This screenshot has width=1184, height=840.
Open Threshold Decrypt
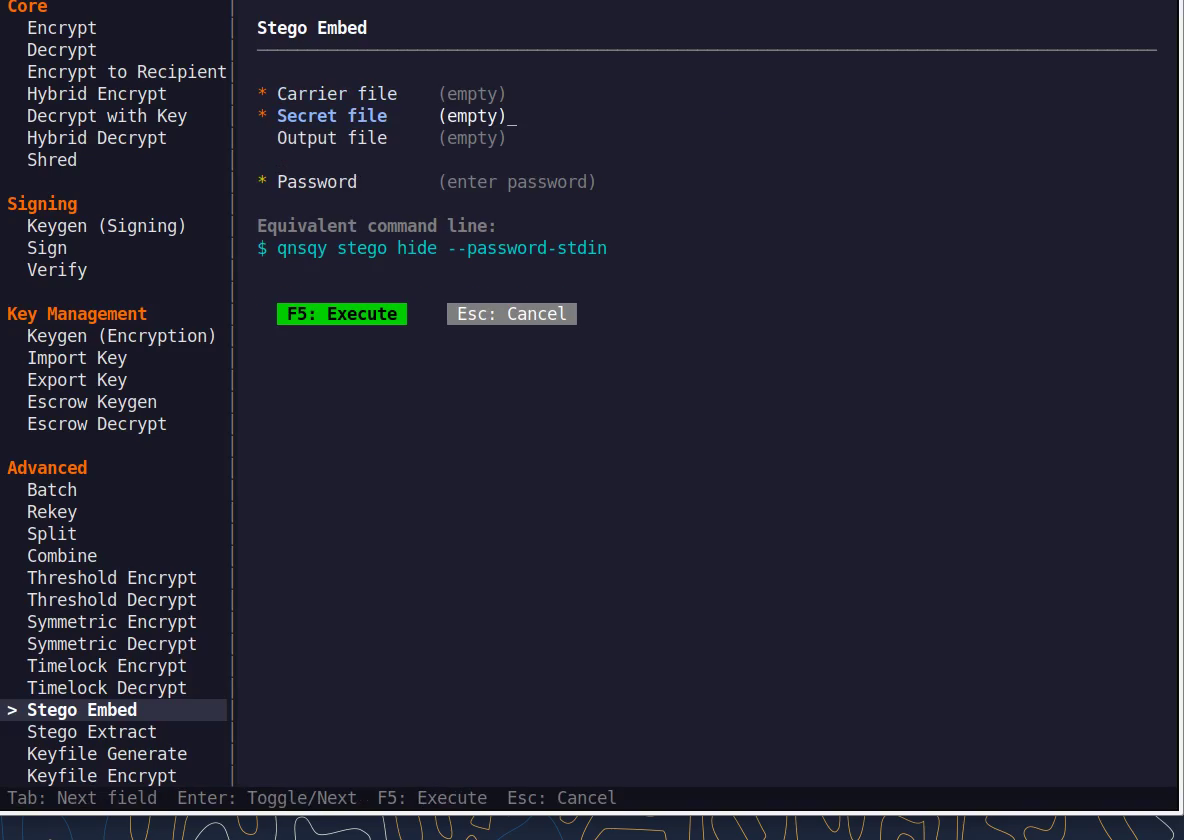coord(112,599)
